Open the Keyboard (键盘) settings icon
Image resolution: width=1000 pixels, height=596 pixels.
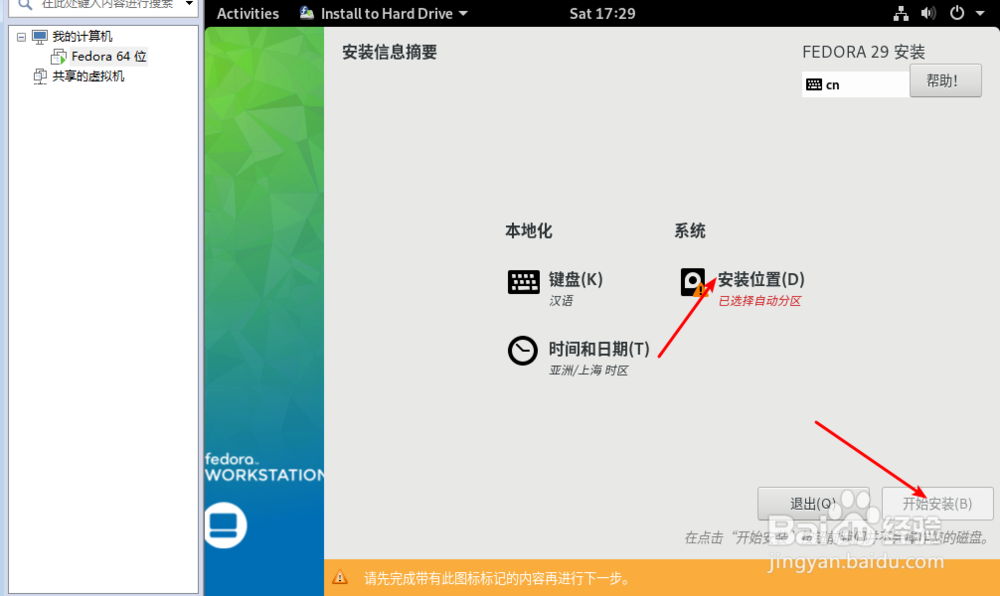(x=524, y=282)
